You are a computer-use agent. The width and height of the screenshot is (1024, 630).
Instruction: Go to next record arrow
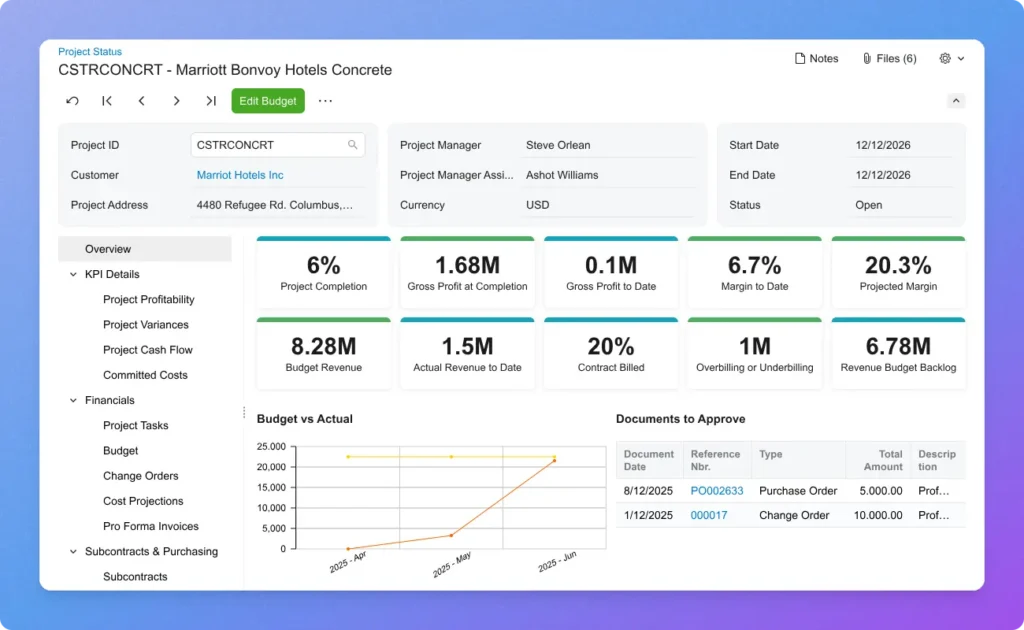(176, 101)
